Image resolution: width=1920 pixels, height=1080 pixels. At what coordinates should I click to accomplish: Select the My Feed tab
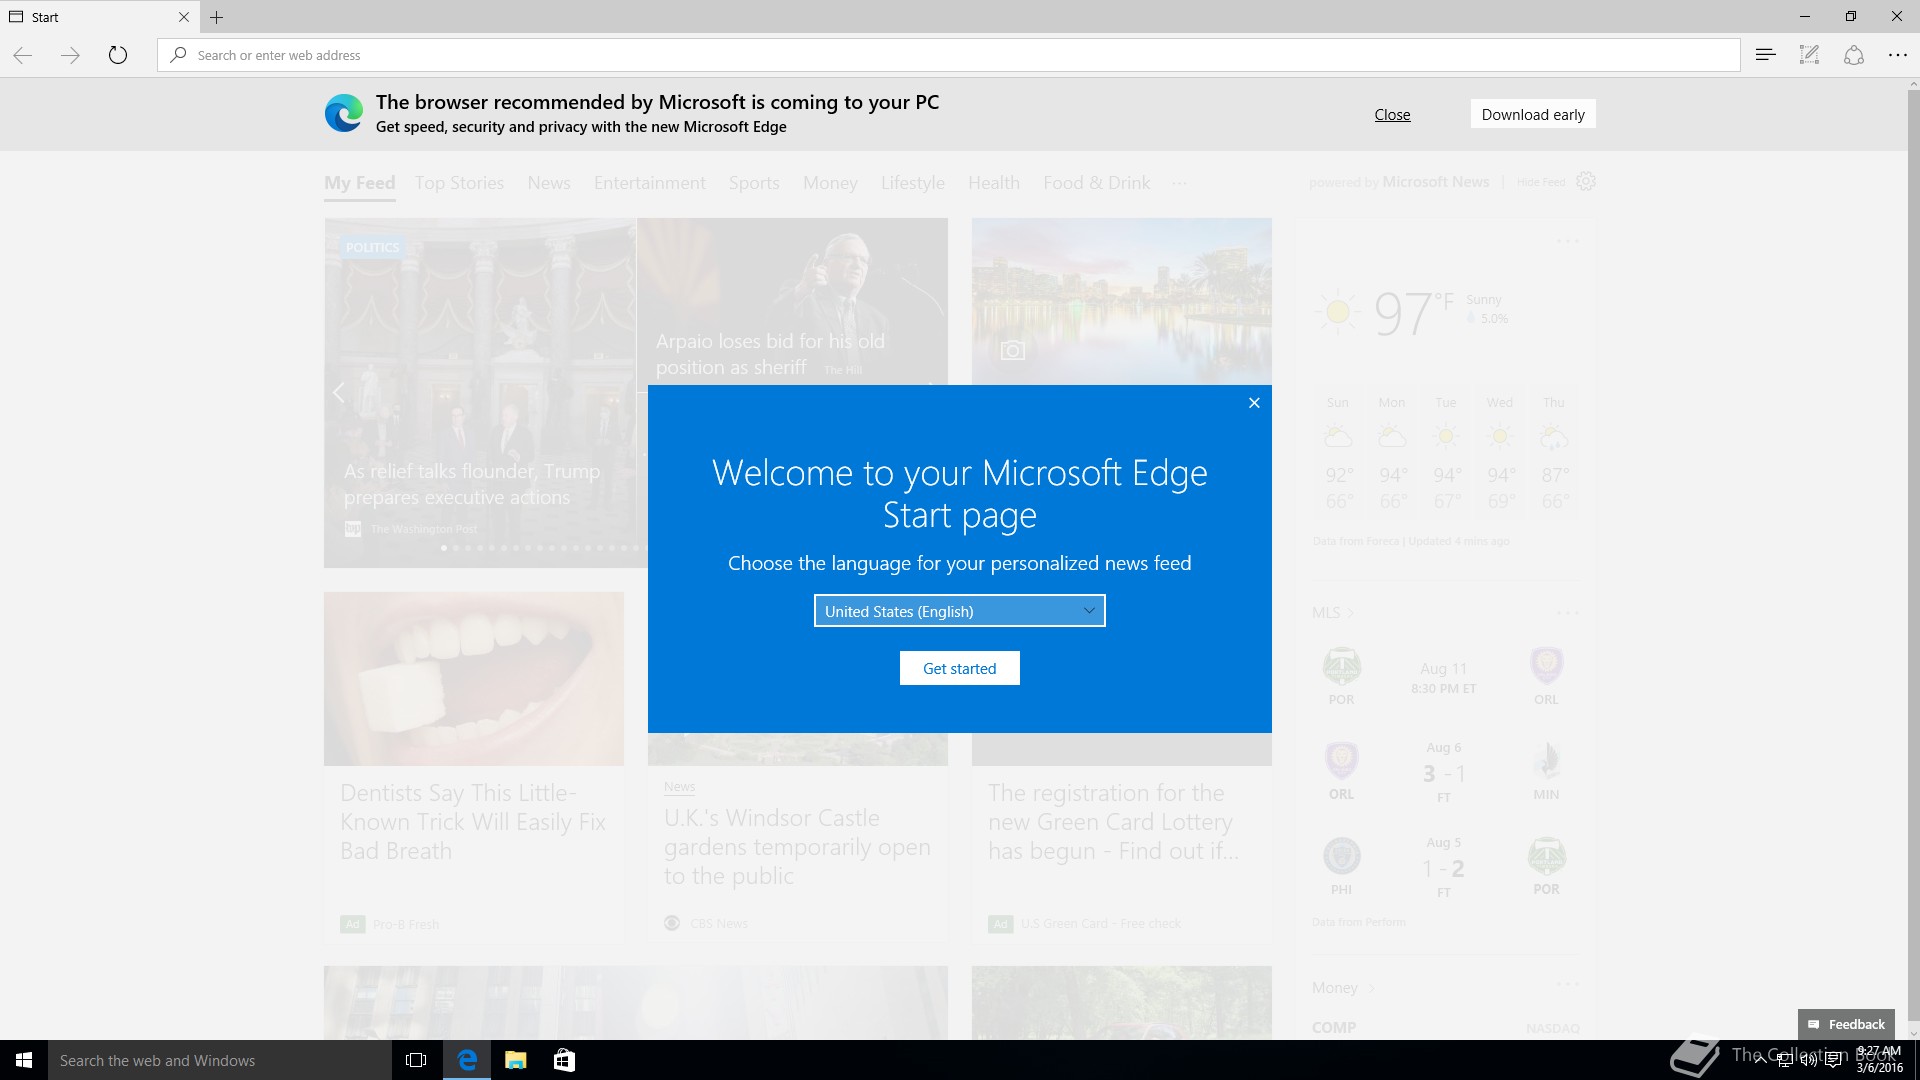[x=359, y=183]
